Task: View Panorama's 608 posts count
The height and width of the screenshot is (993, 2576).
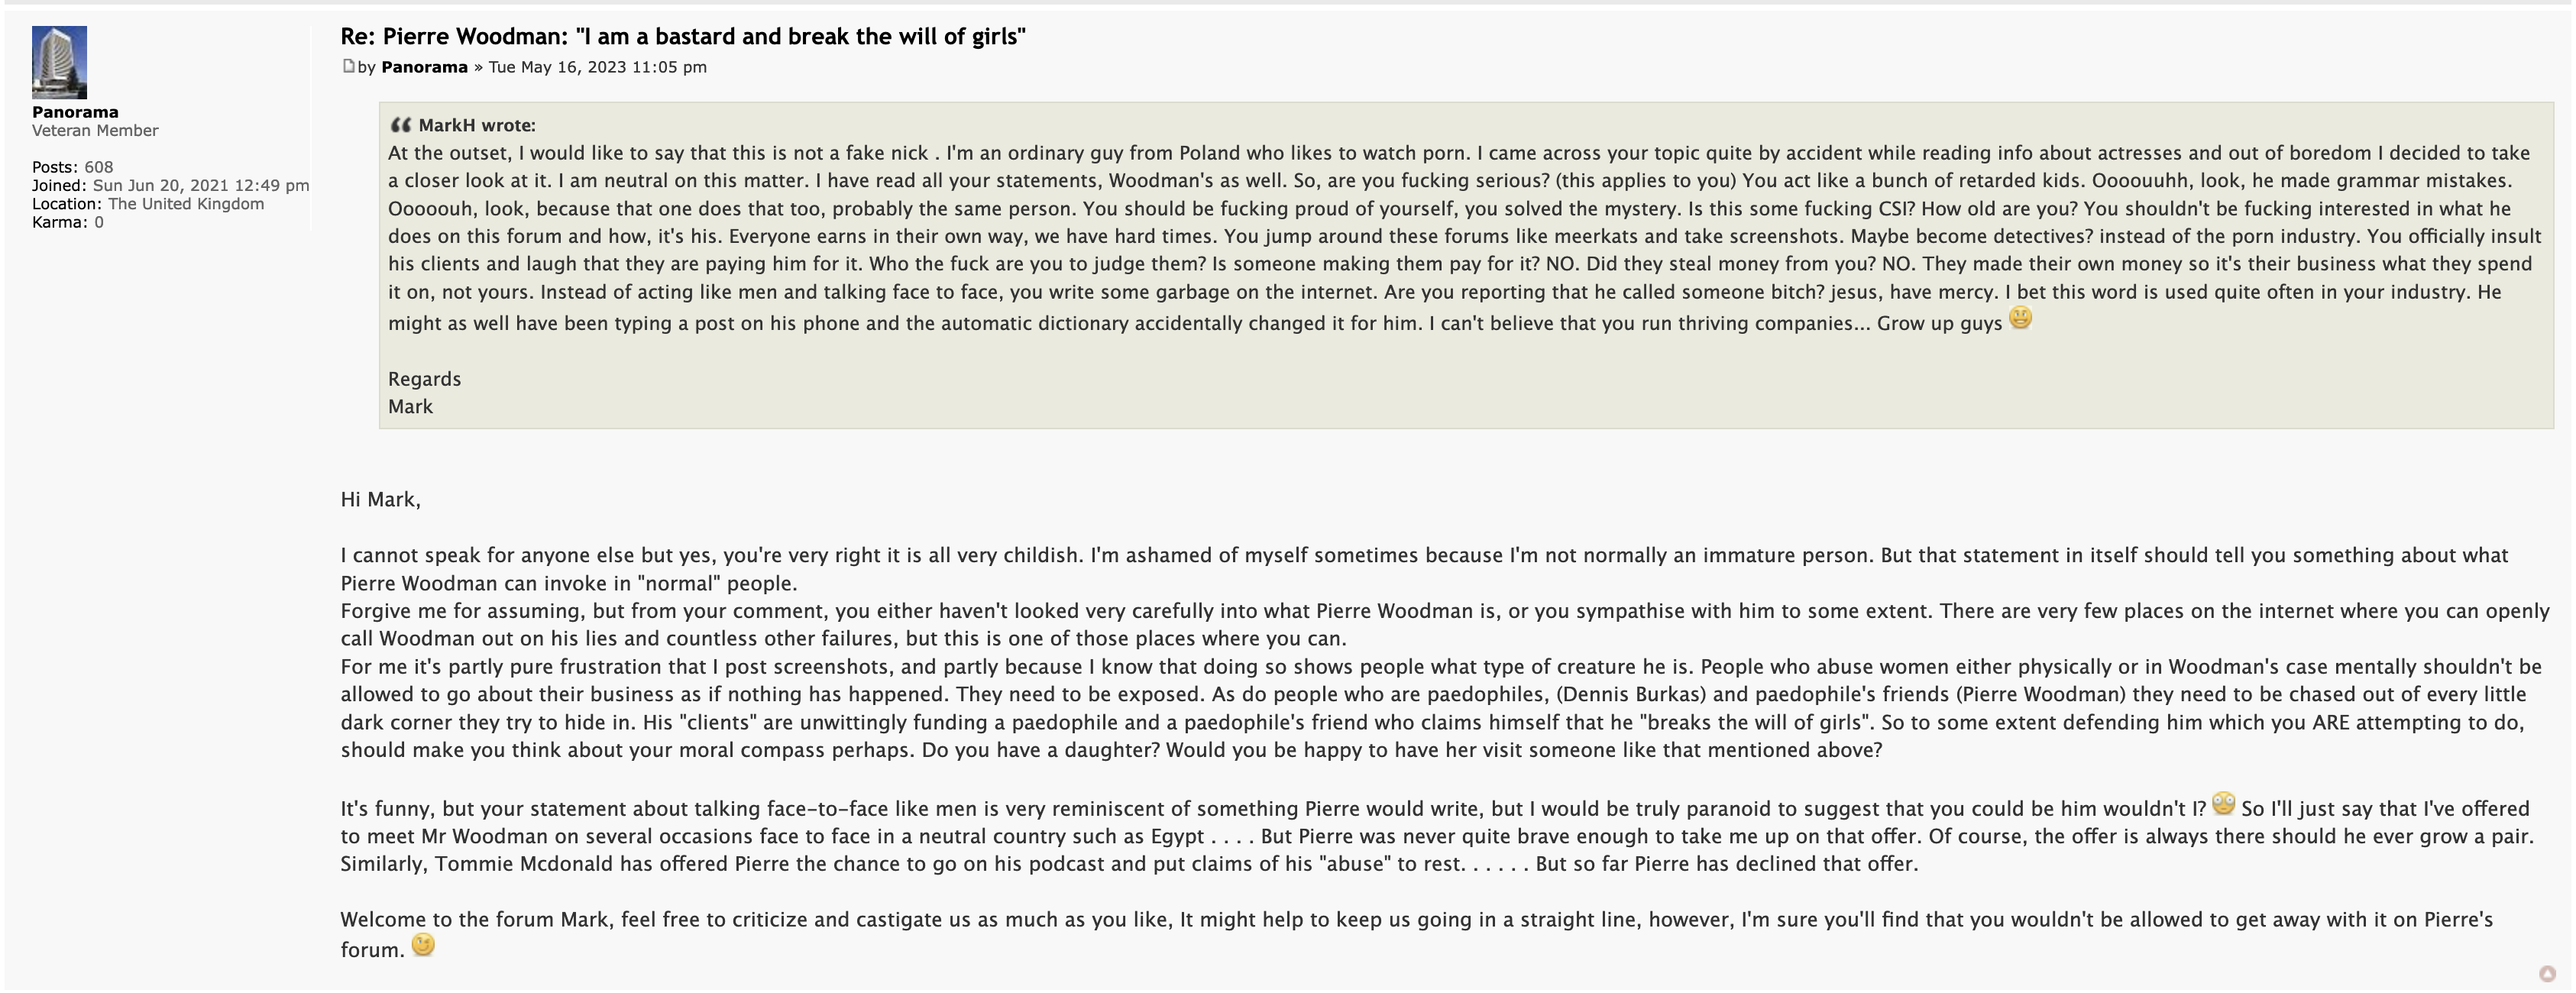Action: pyautogui.click(x=98, y=167)
